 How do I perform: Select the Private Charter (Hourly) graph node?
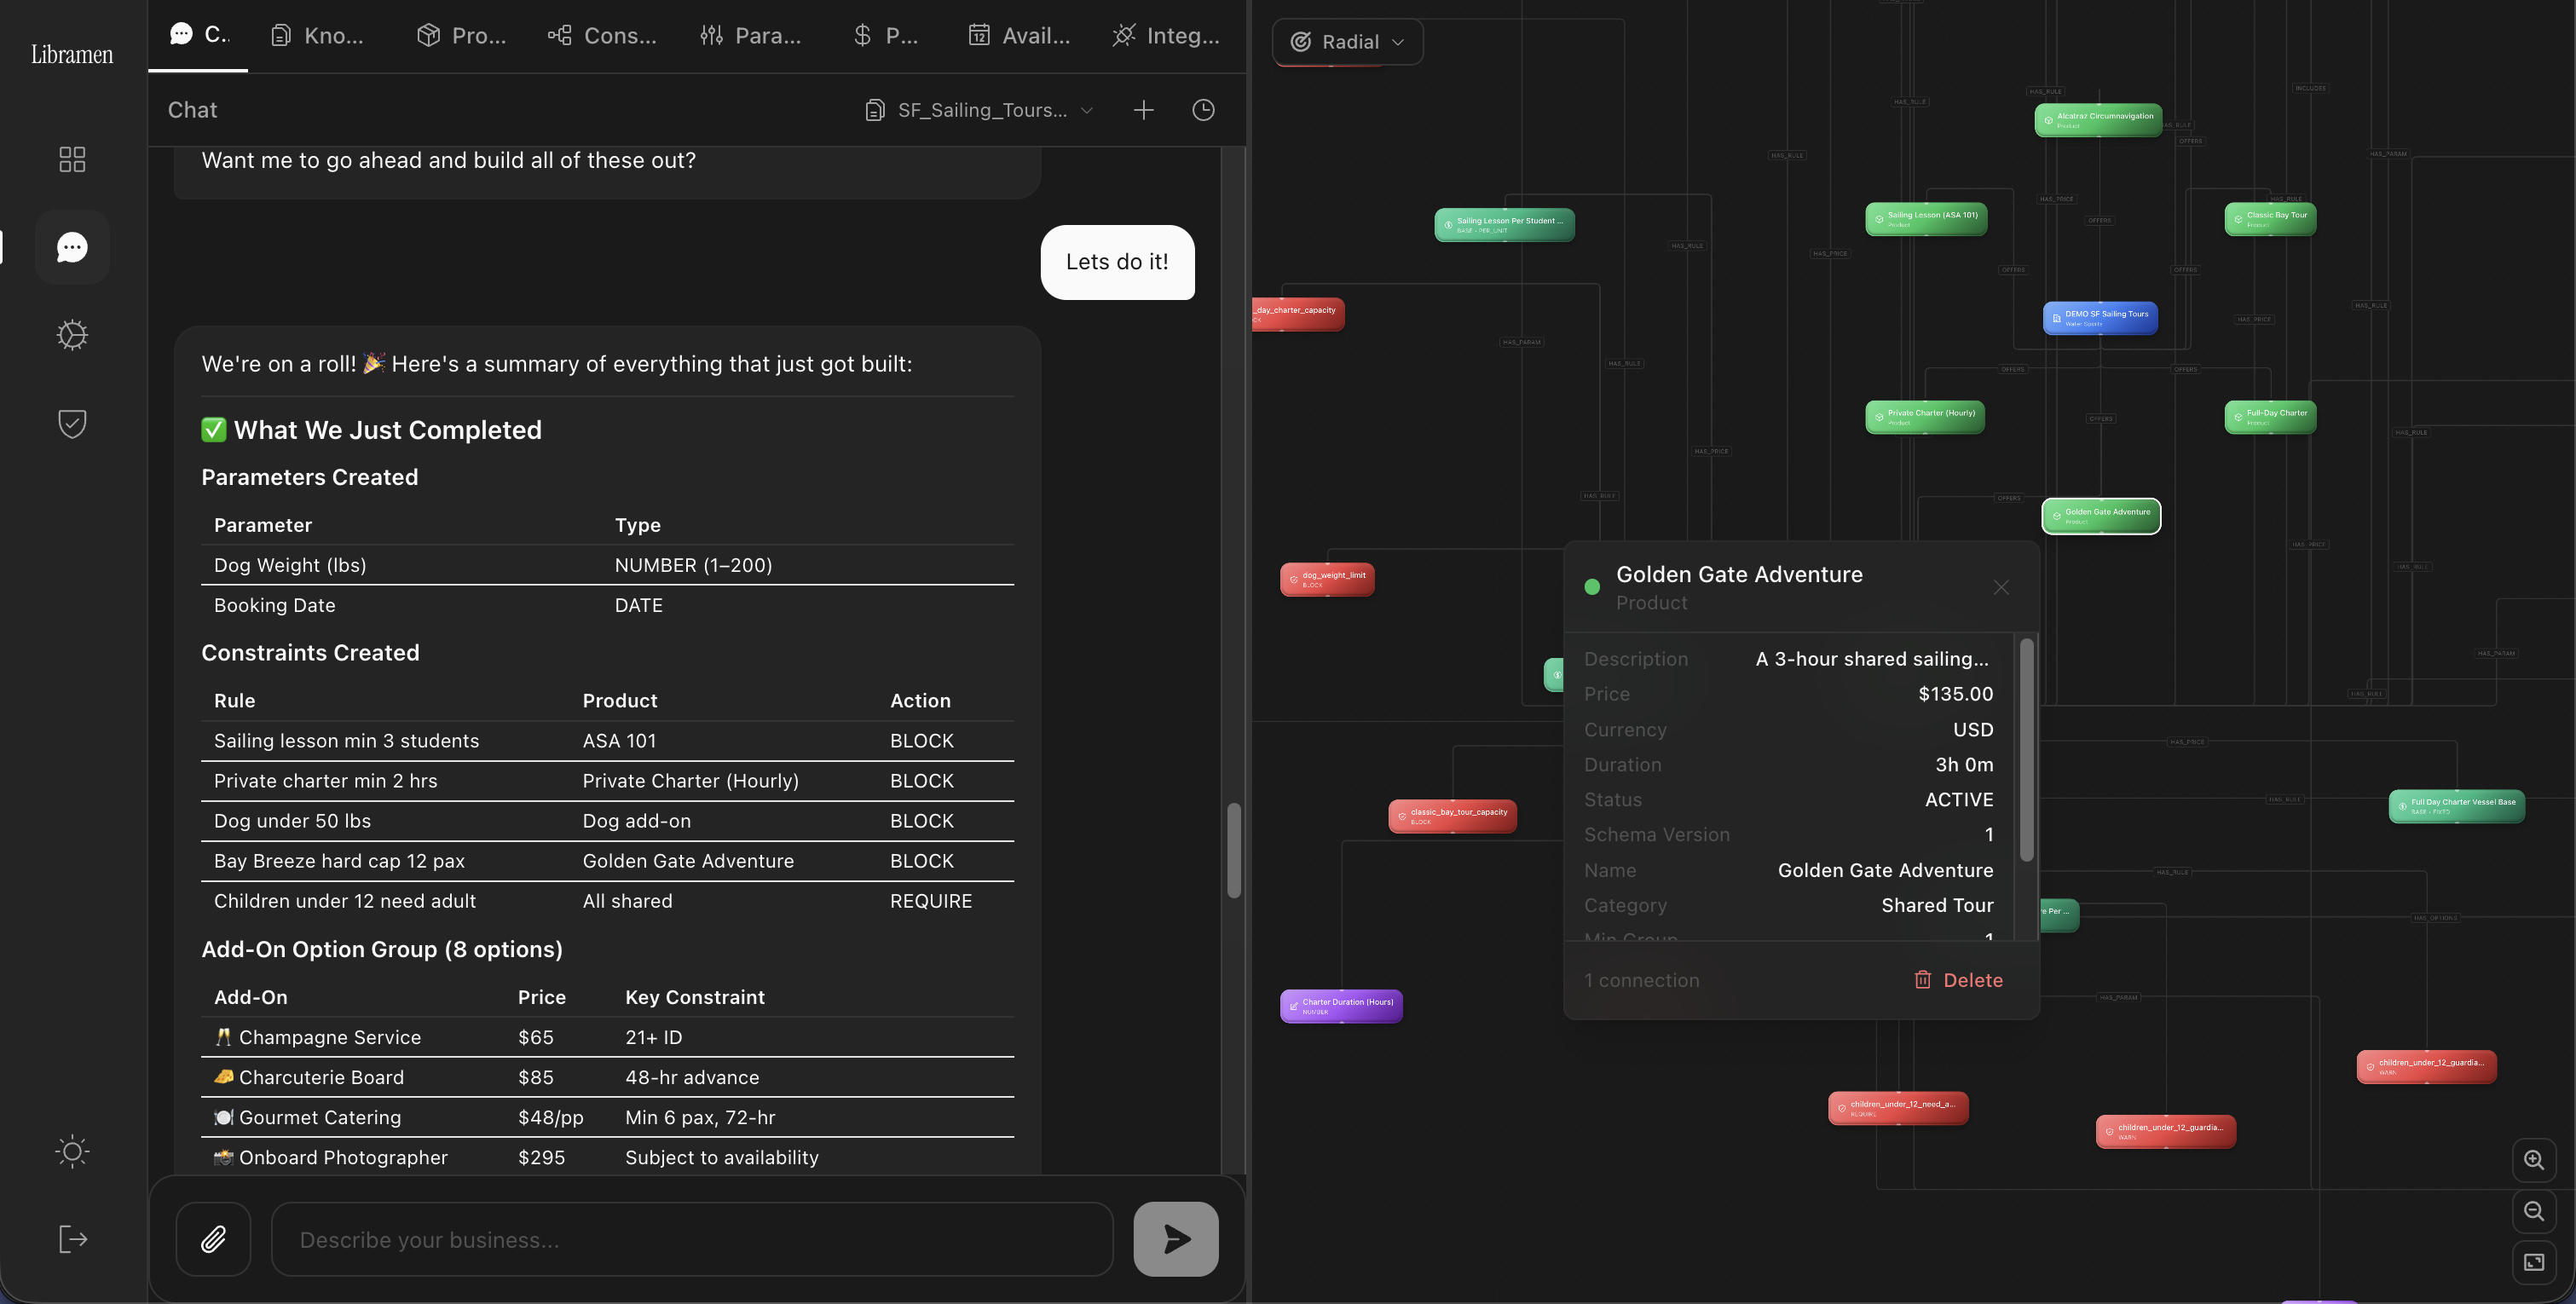[1925, 417]
